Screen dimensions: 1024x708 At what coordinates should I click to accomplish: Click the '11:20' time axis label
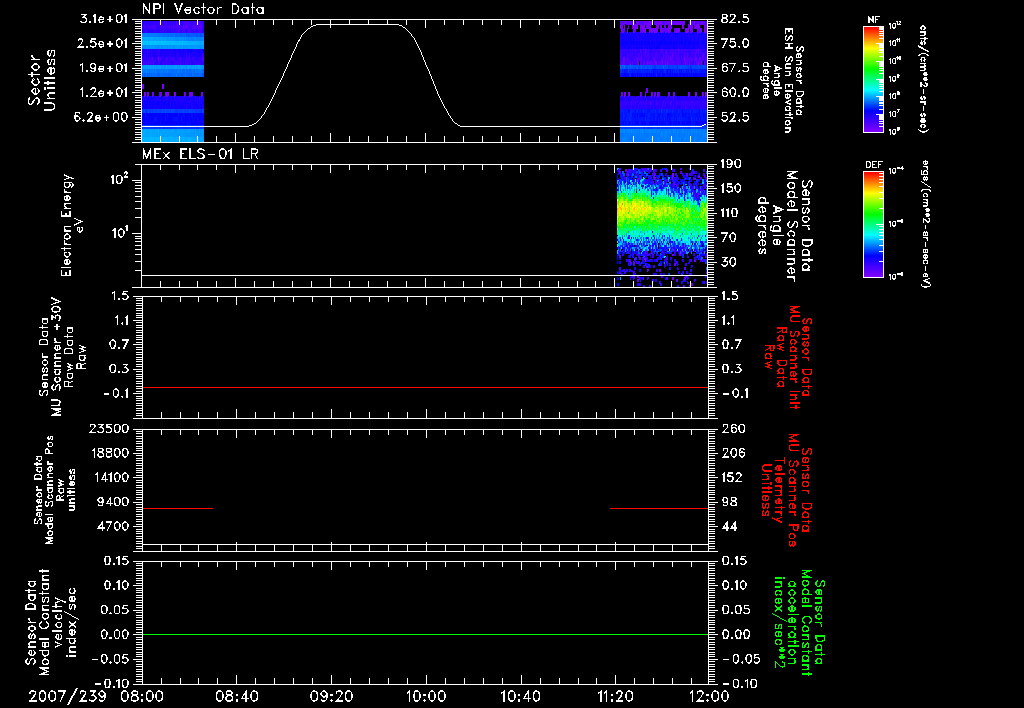pyautogui.click(x=614, y=696)
